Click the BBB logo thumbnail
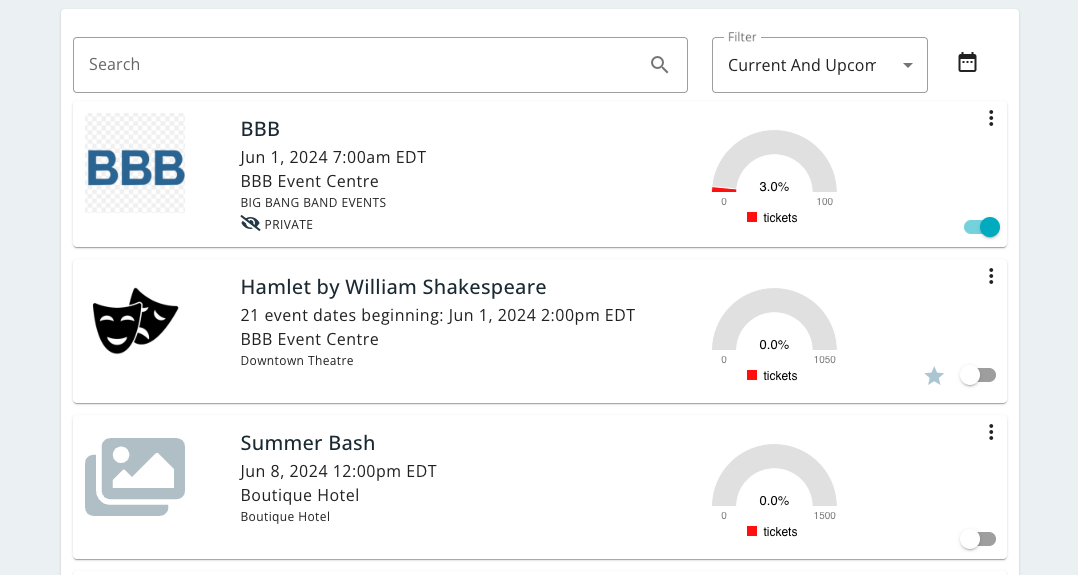1078x575 pixels. (x=135, y=163)
